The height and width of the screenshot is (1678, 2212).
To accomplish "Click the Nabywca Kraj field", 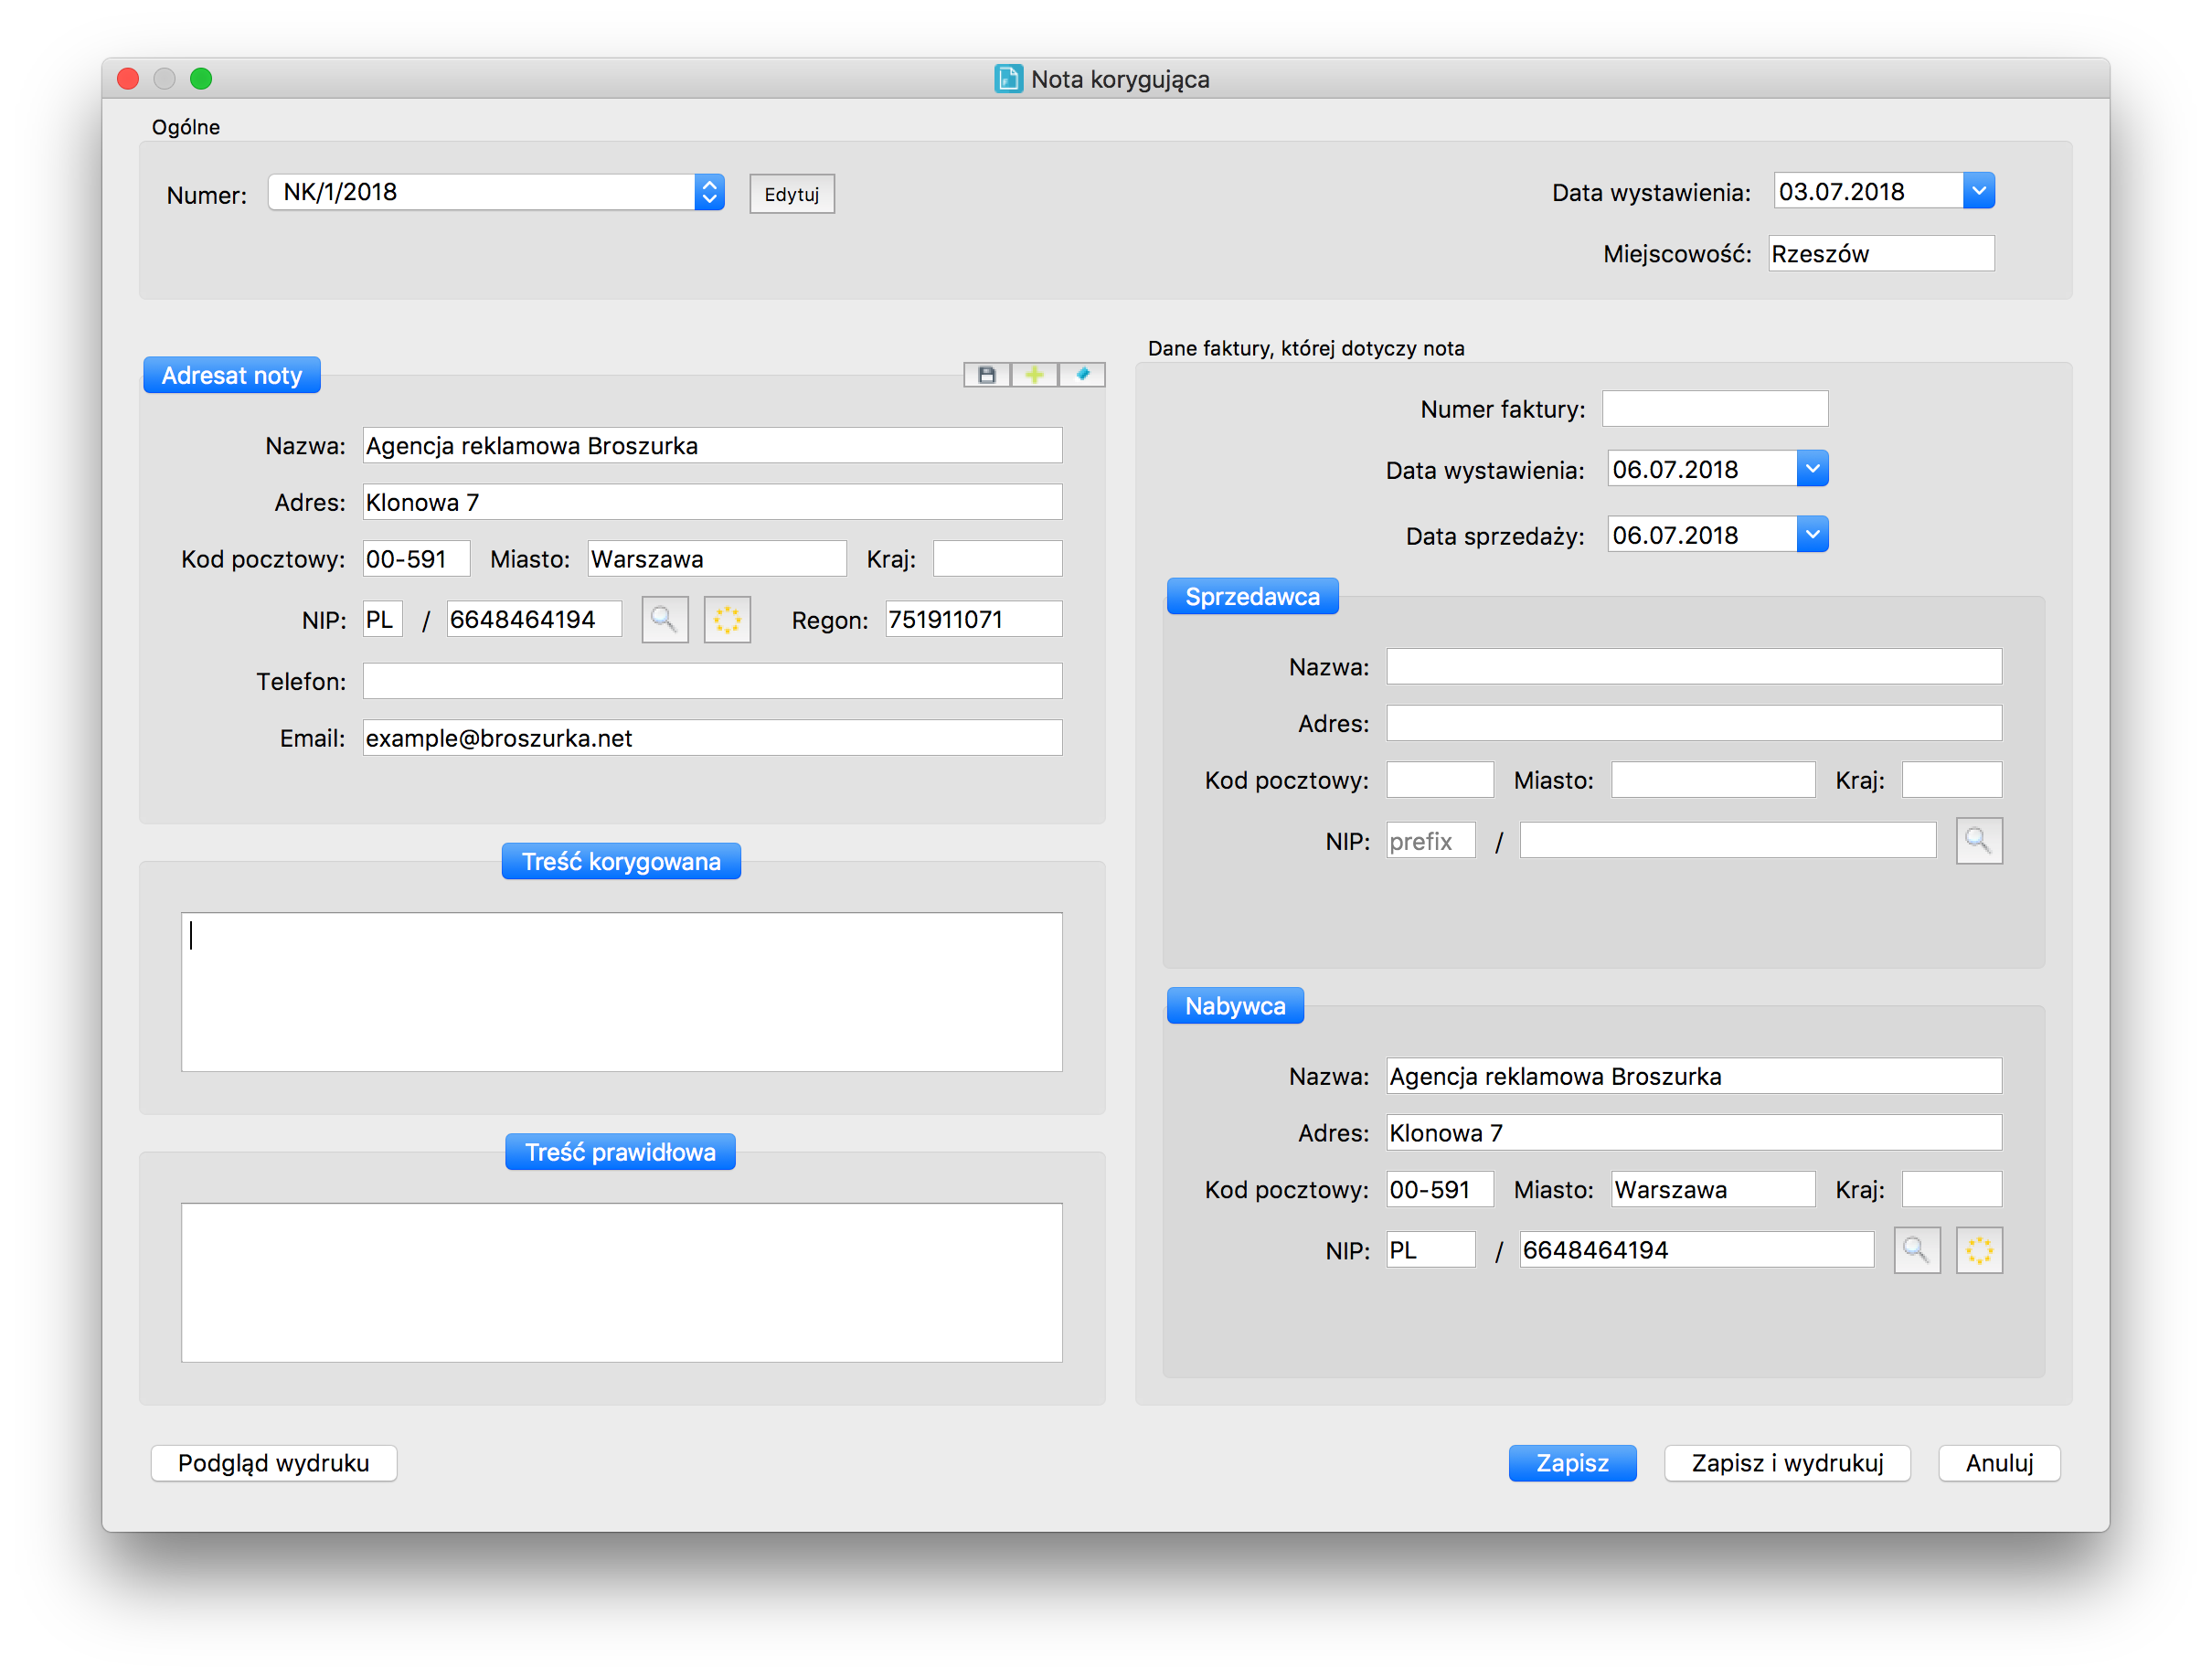I will point(1952,1190).
